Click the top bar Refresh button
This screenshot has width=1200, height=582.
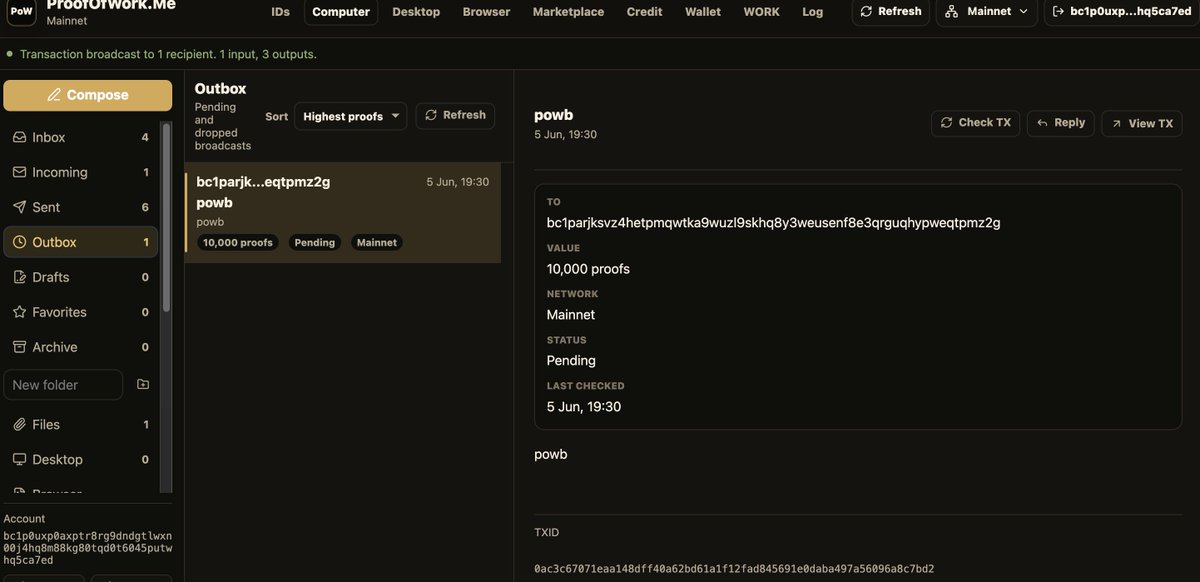(890, 12)
